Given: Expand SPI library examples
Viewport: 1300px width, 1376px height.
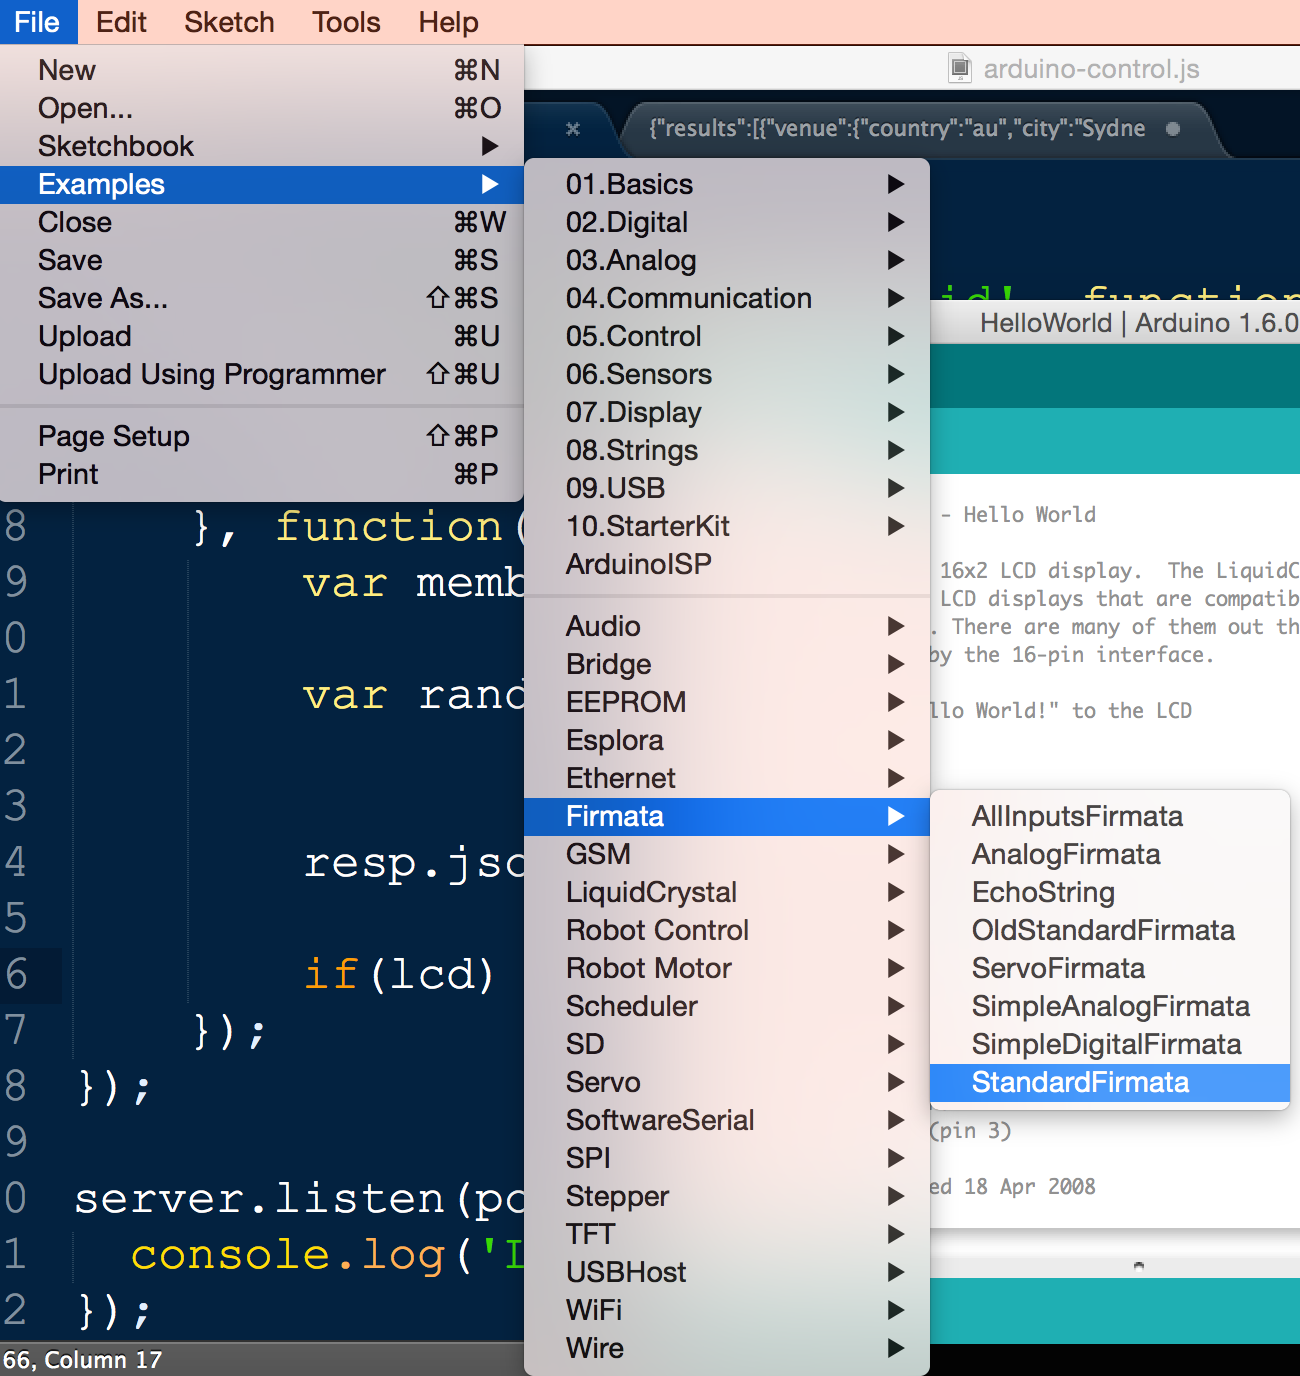Looking at the screenshot, I should [727, 1158].
